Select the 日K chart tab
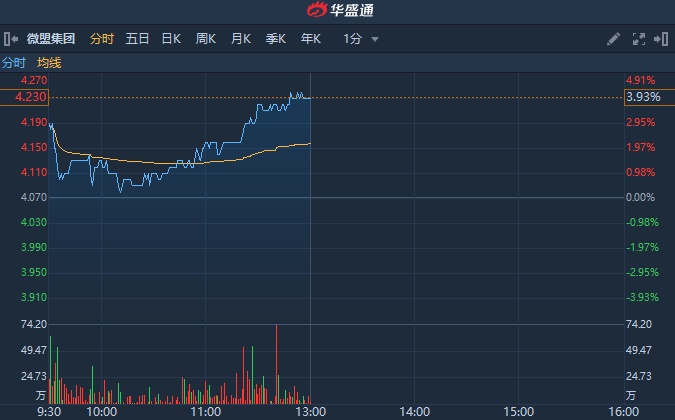This screenshot has width=675, height=420. pyautogui.click(x=171, y=39)
